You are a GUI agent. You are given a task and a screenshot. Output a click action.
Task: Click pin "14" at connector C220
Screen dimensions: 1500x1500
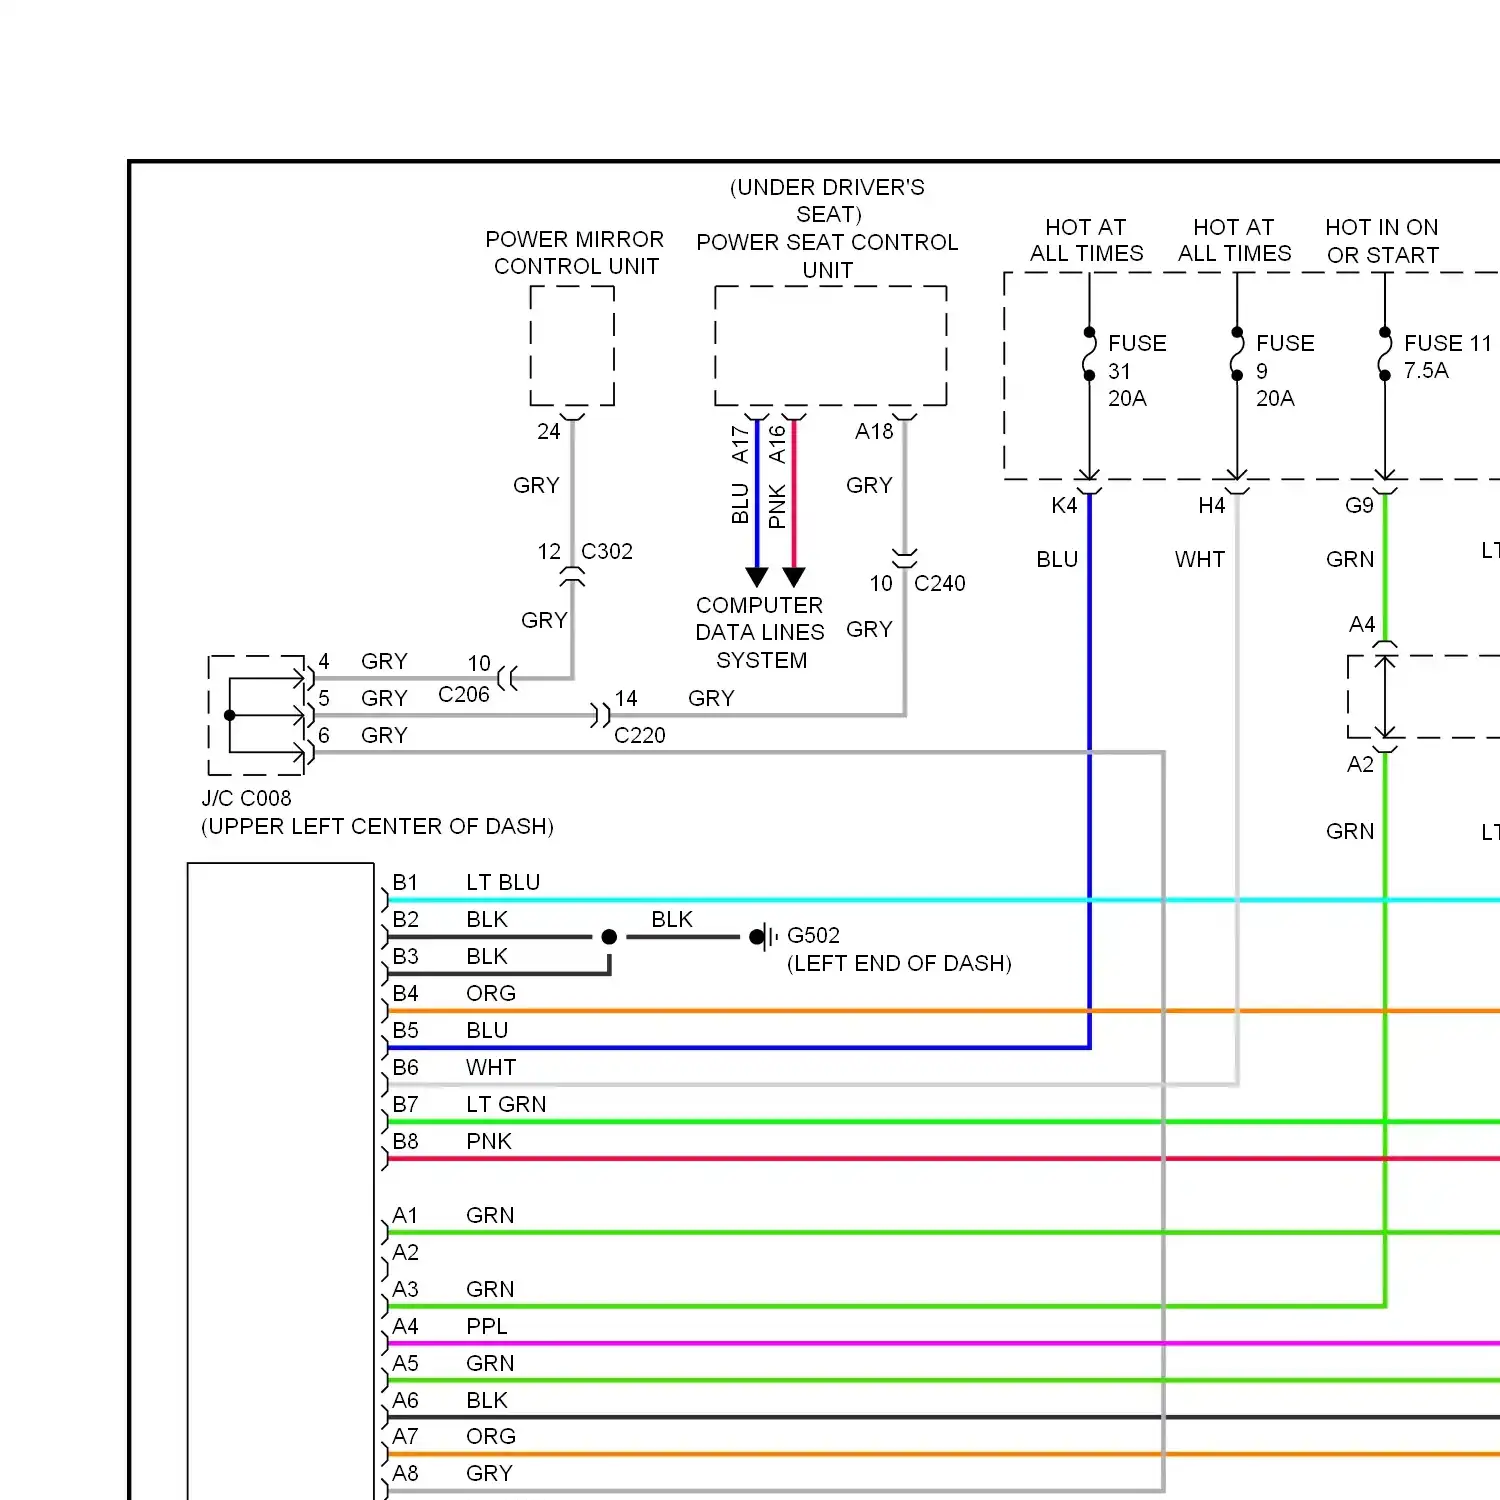626,698
